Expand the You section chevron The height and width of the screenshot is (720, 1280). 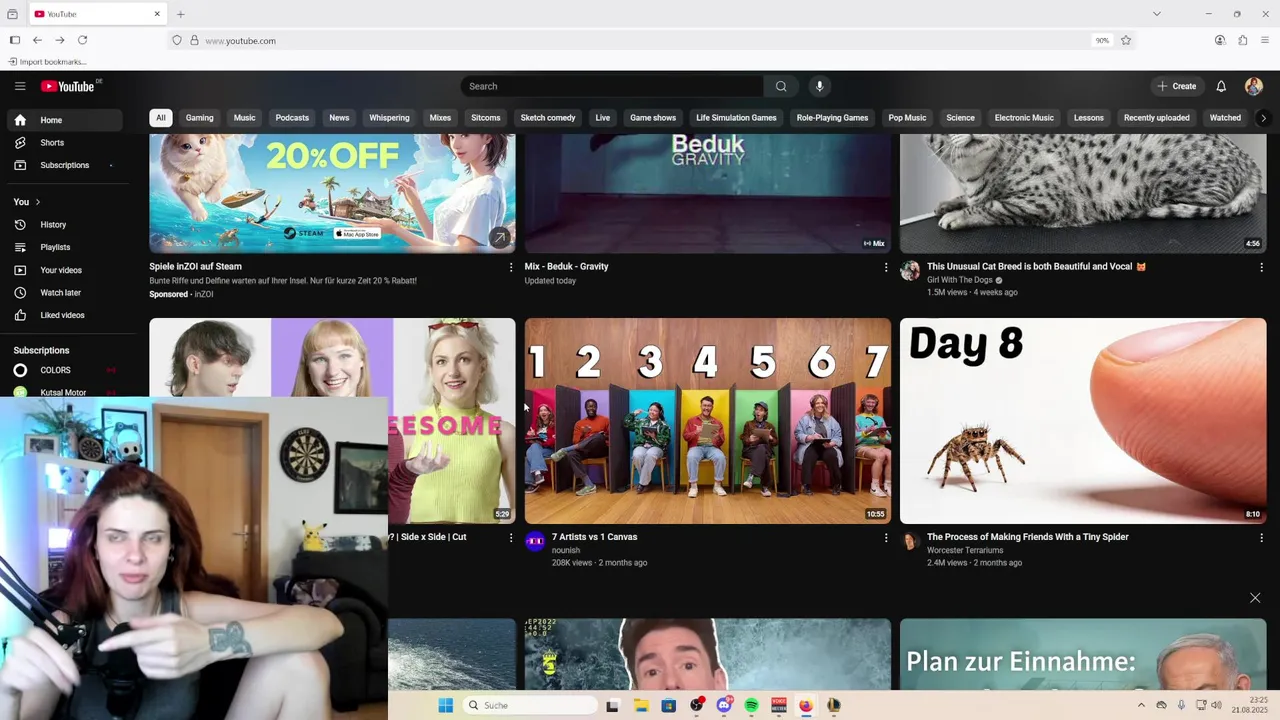coord(37,202)
